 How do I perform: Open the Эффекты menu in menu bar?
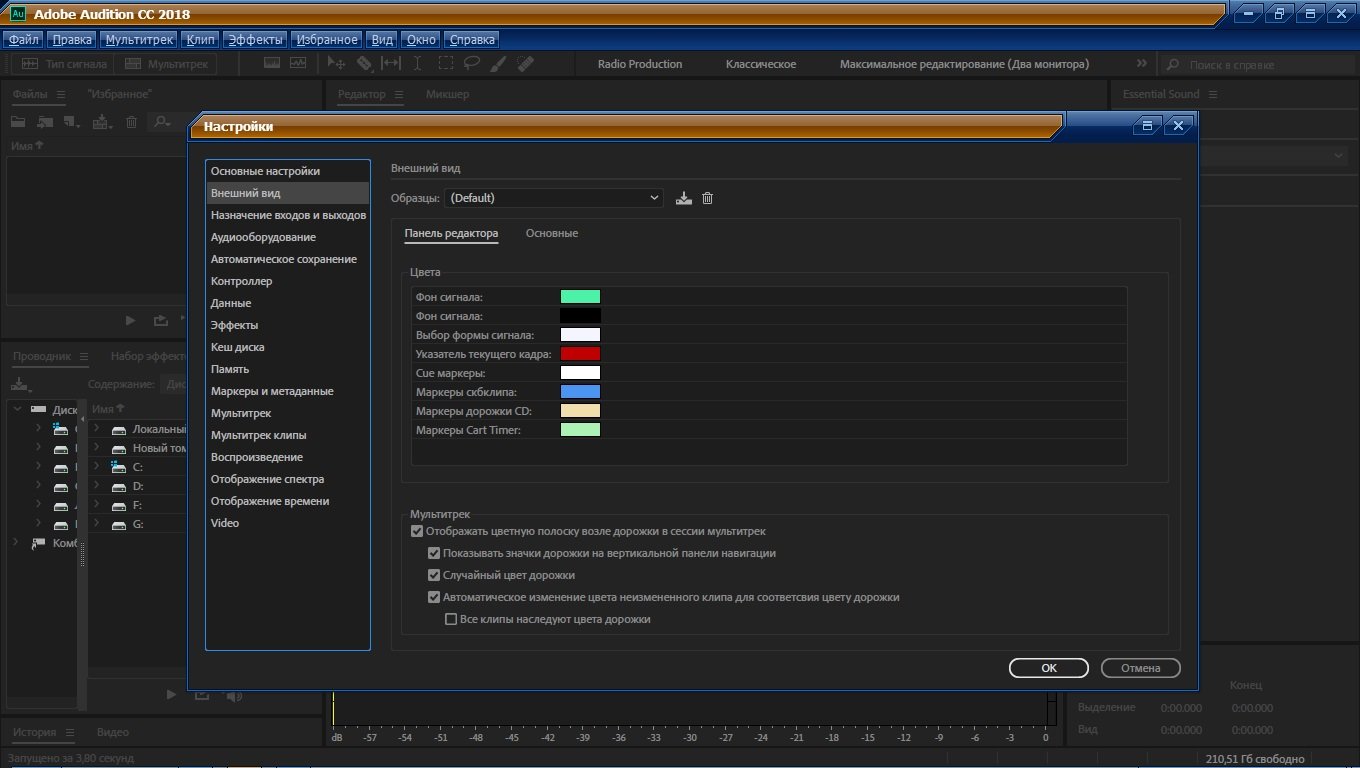point(255,40)
